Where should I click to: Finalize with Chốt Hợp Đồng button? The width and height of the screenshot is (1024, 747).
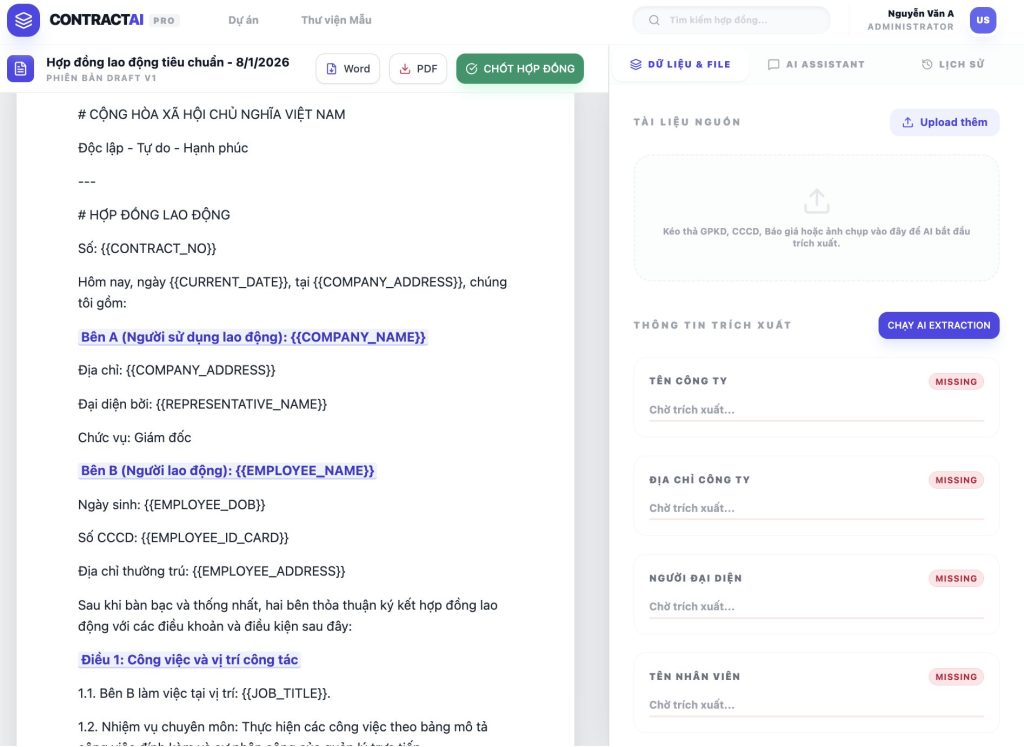coord(519,69)
